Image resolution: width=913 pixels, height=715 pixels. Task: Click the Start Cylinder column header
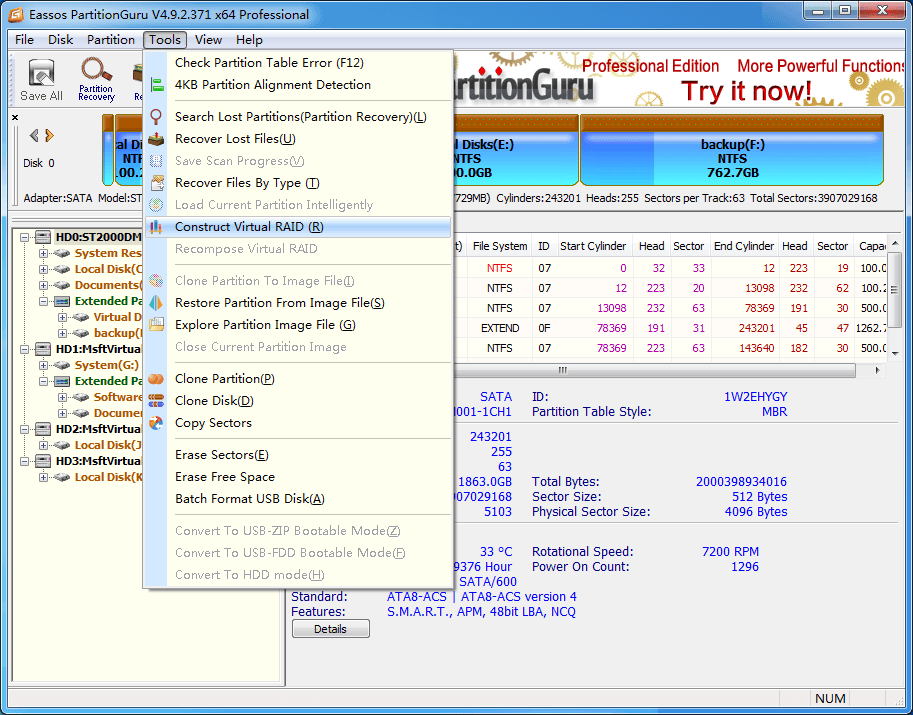[x=593, y=246]
